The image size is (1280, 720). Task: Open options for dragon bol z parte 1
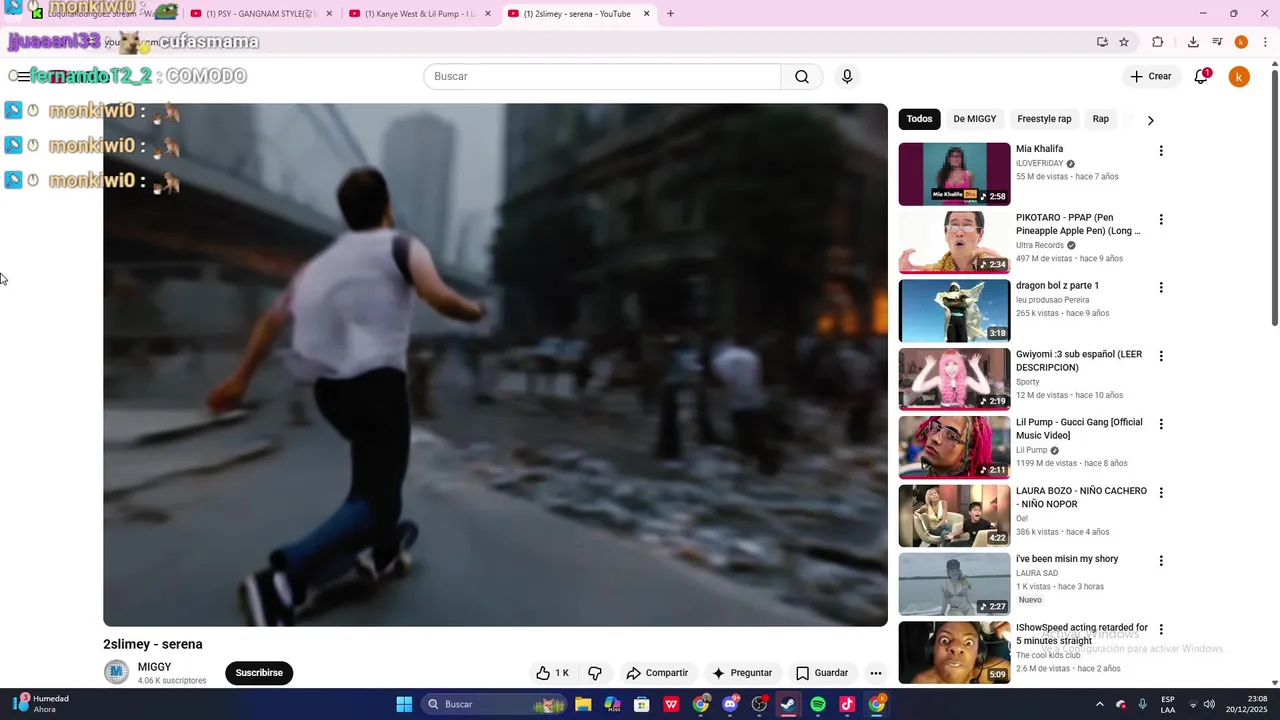pos(1161,288)
